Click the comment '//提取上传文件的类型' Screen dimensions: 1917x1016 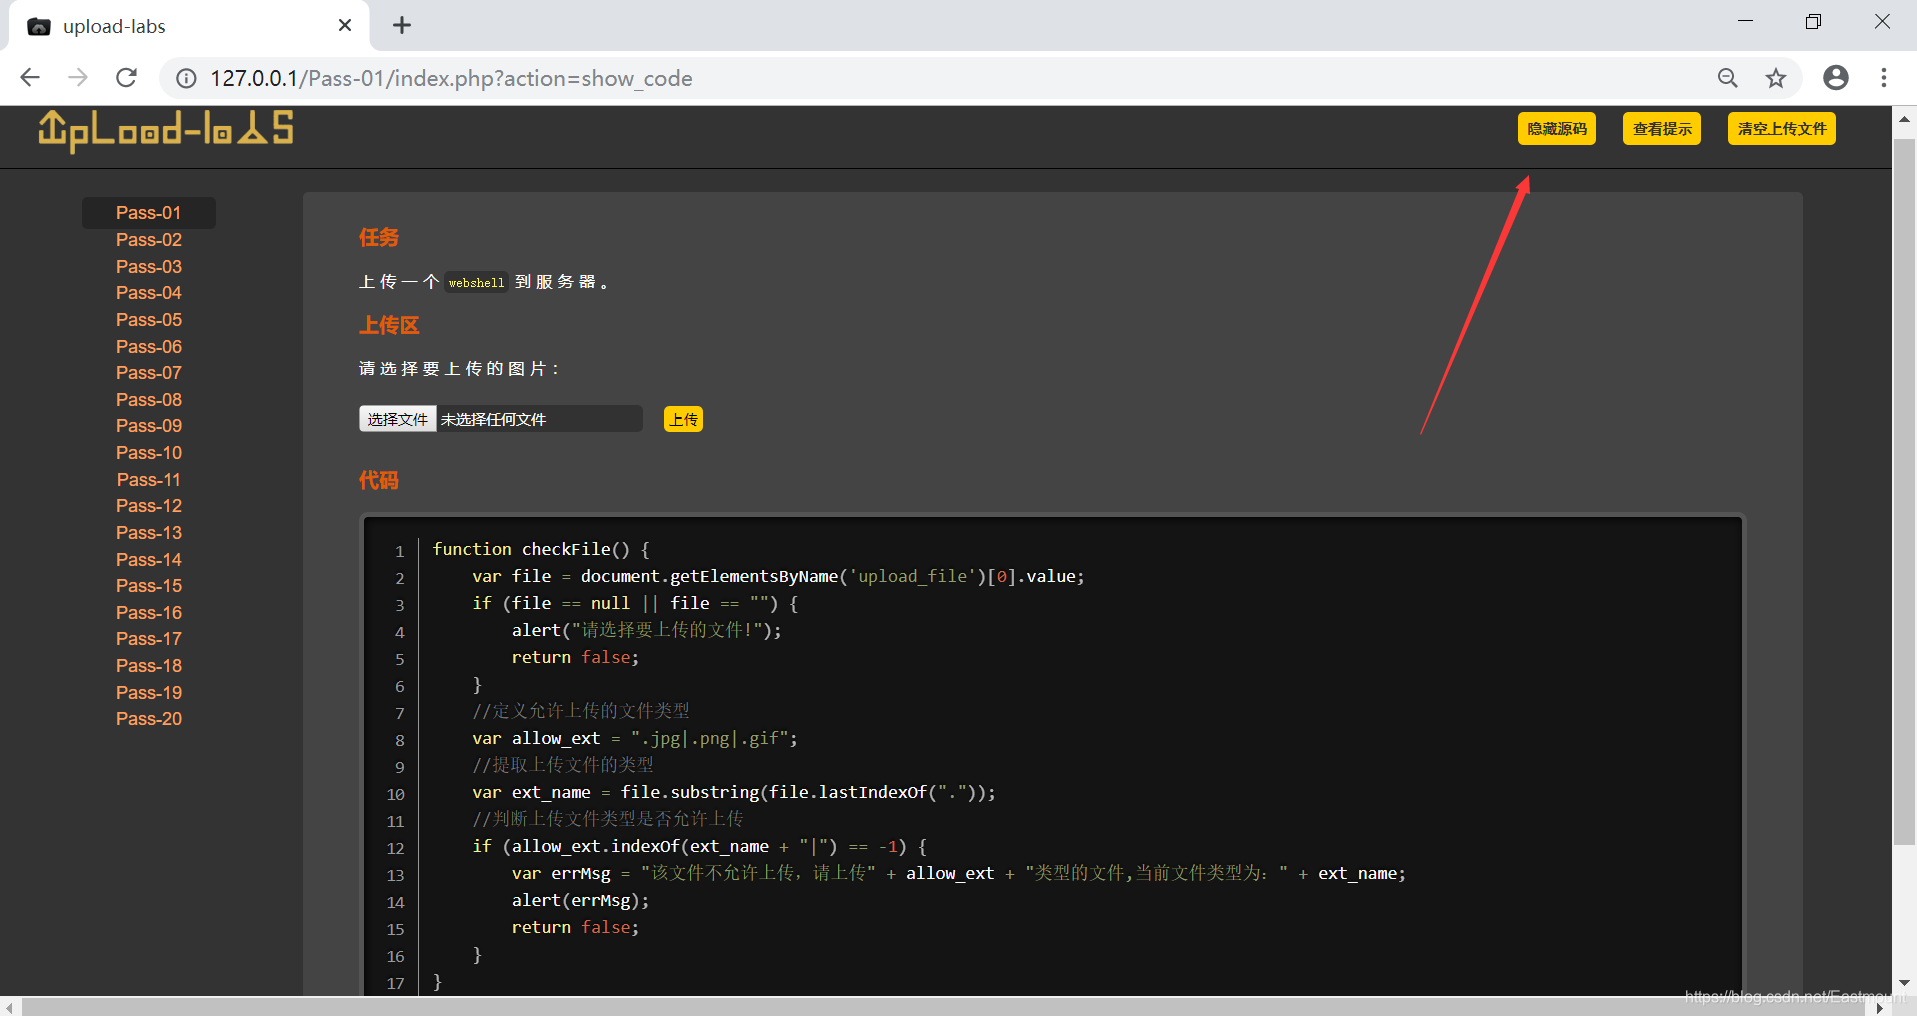(x=563, y=765)
